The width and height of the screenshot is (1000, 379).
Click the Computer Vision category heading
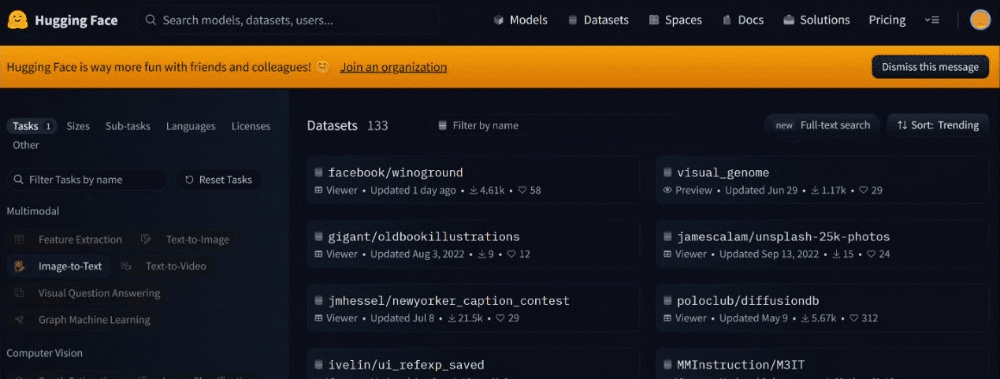pyautogui.click(x=44, y=353)
